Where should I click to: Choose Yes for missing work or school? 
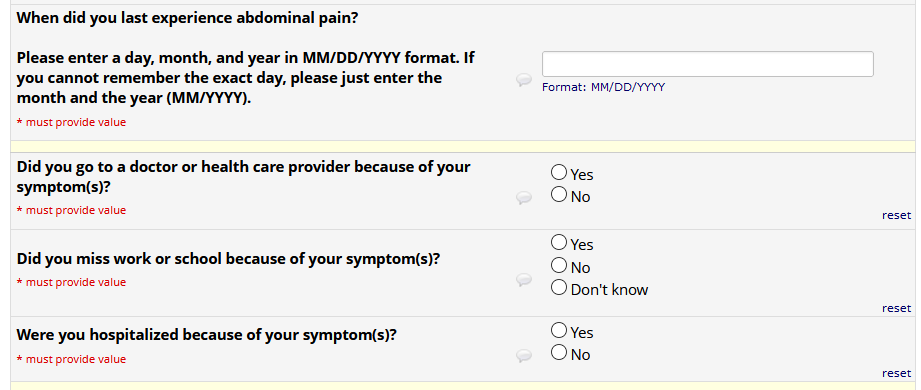click(x=559, y=243)
